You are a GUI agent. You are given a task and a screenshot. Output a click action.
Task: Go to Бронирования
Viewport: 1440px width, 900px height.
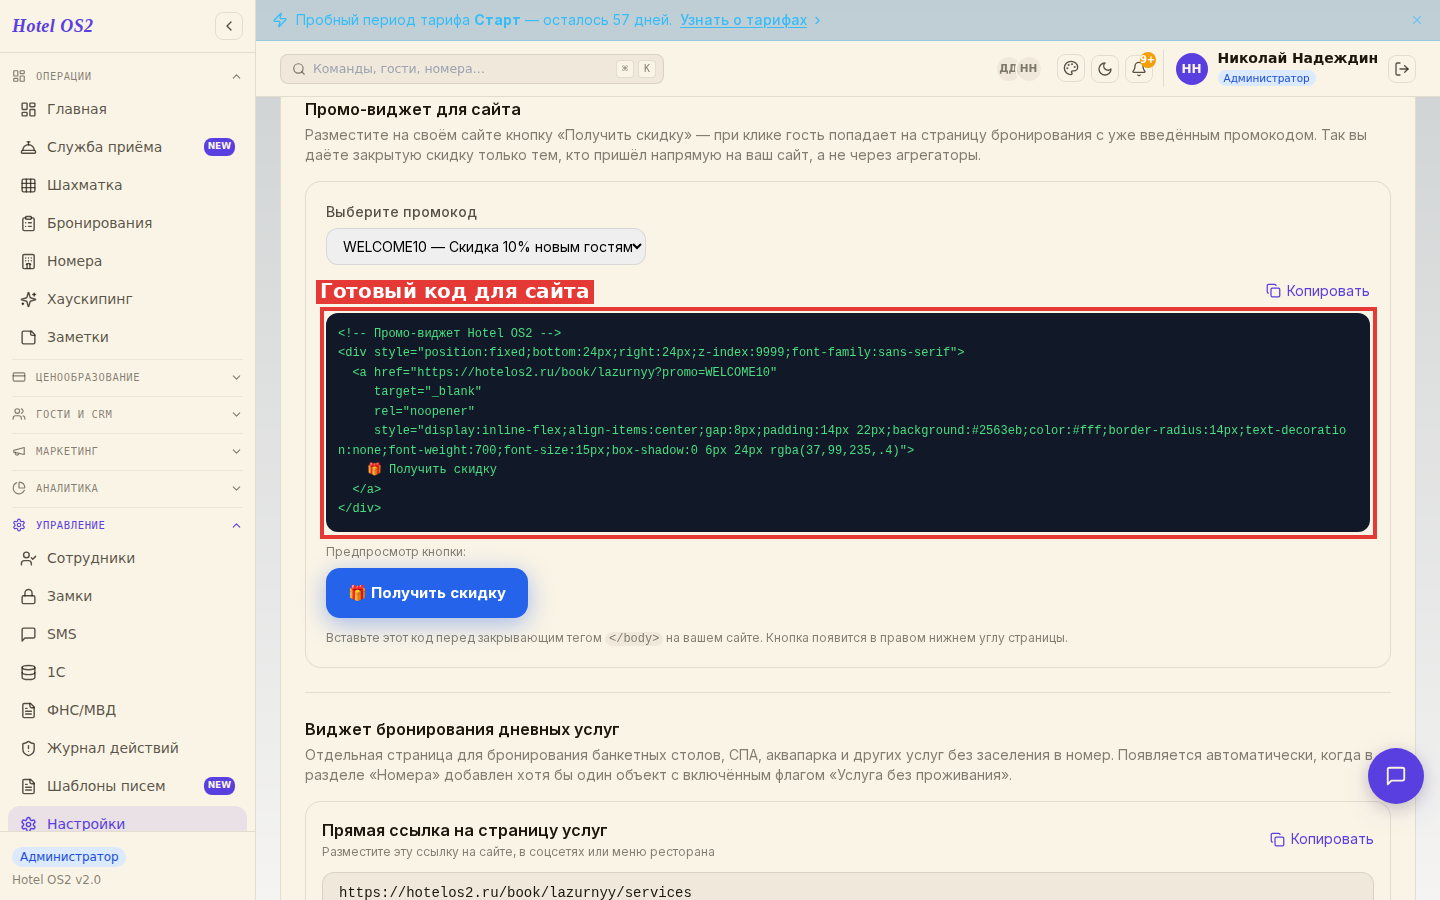point(126,223)
